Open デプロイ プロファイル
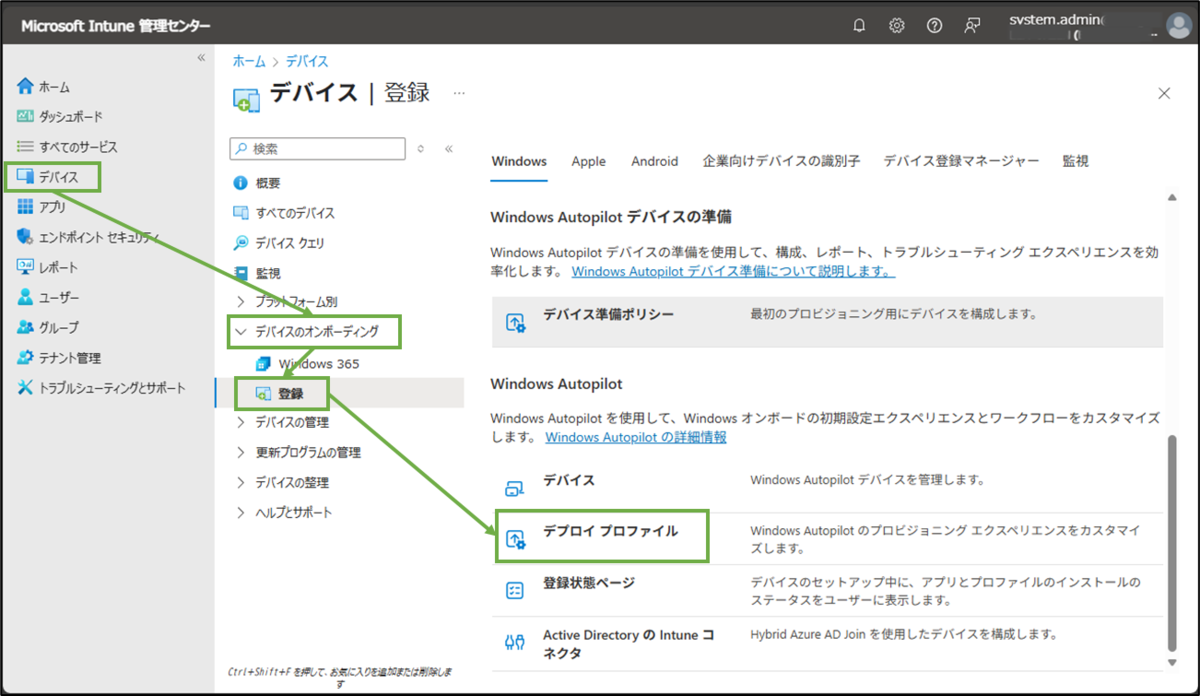 (x=610, y=531)
